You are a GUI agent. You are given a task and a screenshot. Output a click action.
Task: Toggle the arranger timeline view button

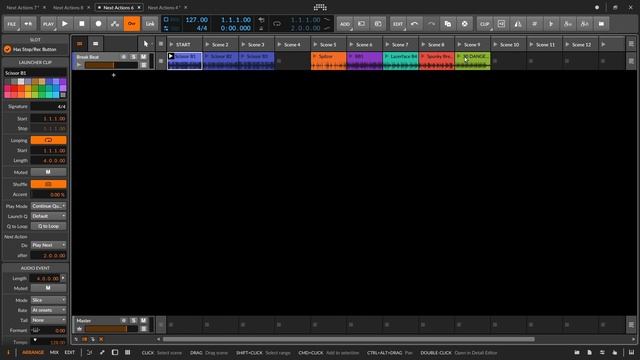pyautogui.click(x=96, y=44)
